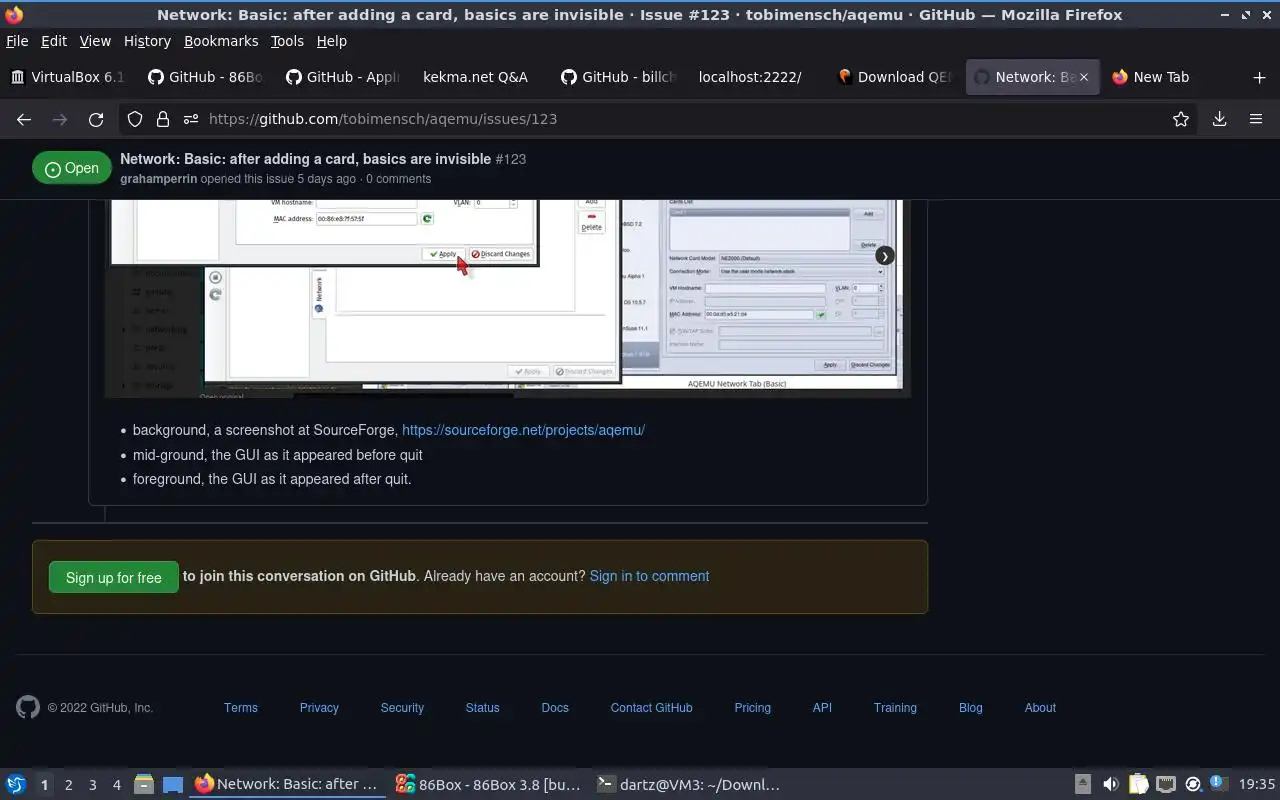This screenshot has height=800, width=1280.
Task: Close the Network issue tab
Action: point(1083,77)
